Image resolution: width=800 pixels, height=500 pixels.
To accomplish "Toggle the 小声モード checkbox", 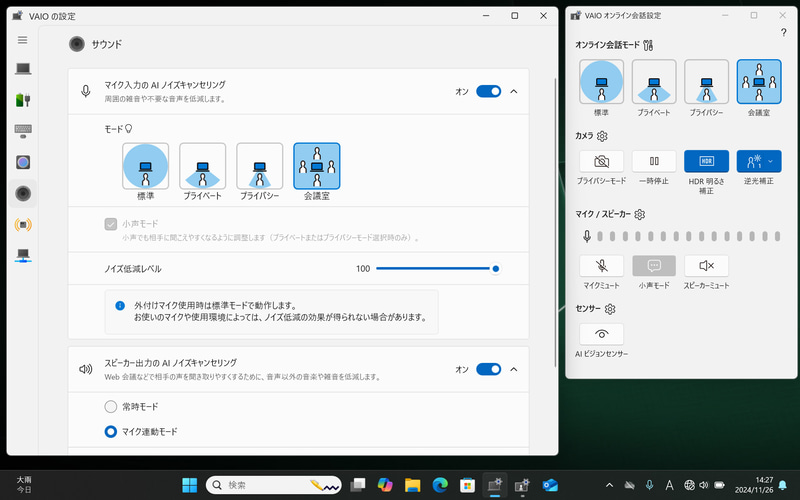I will click(111, 224).
